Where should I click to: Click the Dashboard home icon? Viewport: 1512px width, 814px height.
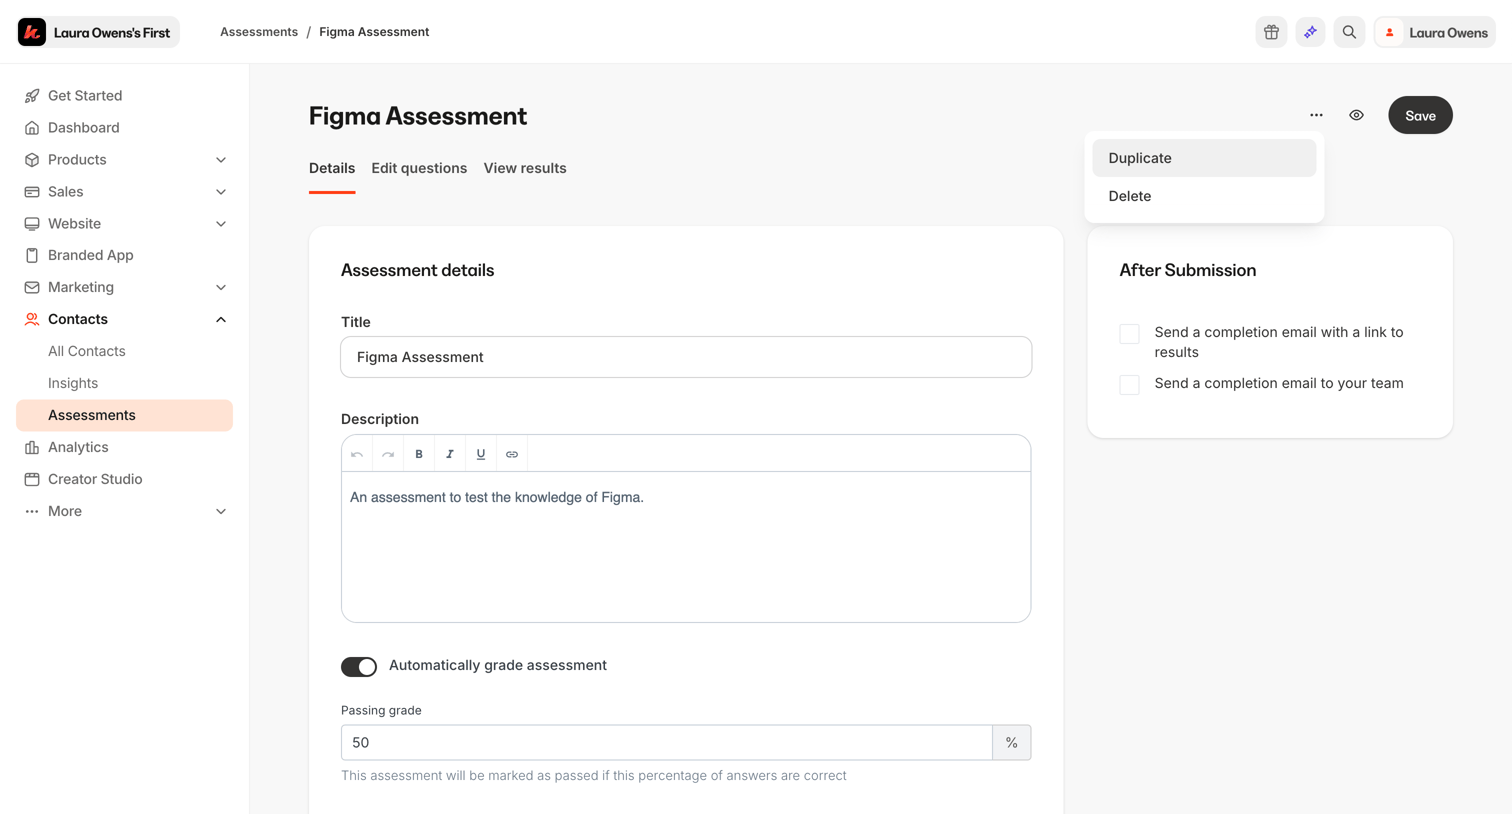[x=32, y=128]
